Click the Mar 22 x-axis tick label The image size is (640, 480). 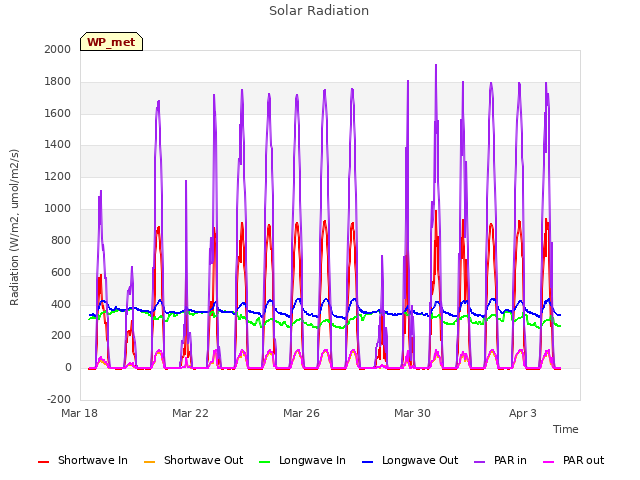[x=190, y=413]
